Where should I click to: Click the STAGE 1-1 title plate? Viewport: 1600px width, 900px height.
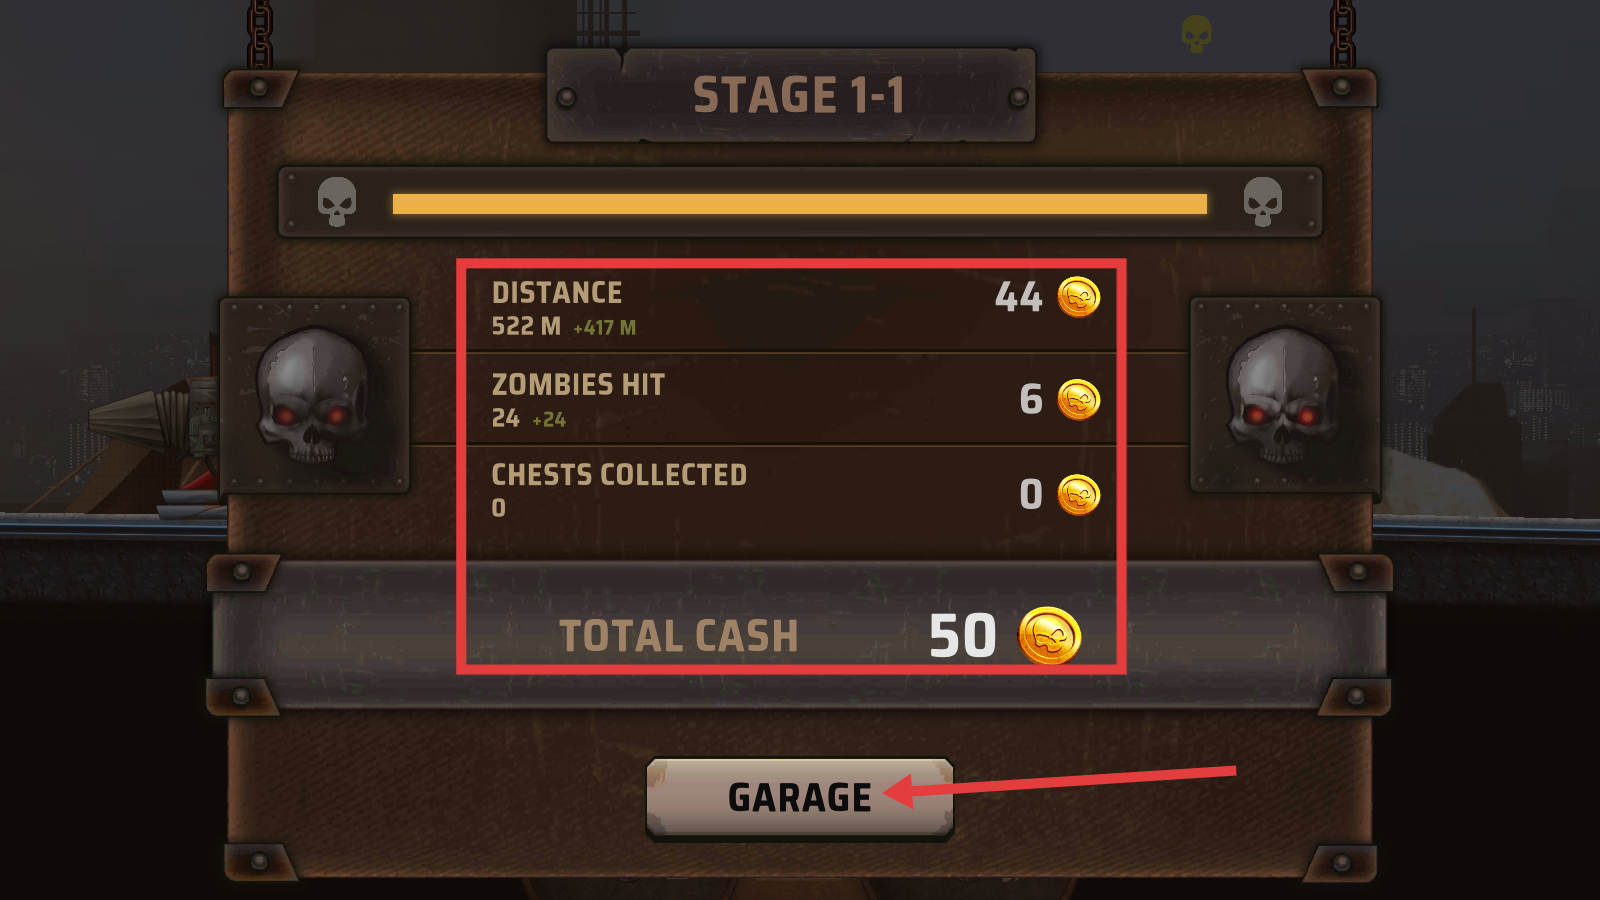(791, 95)
